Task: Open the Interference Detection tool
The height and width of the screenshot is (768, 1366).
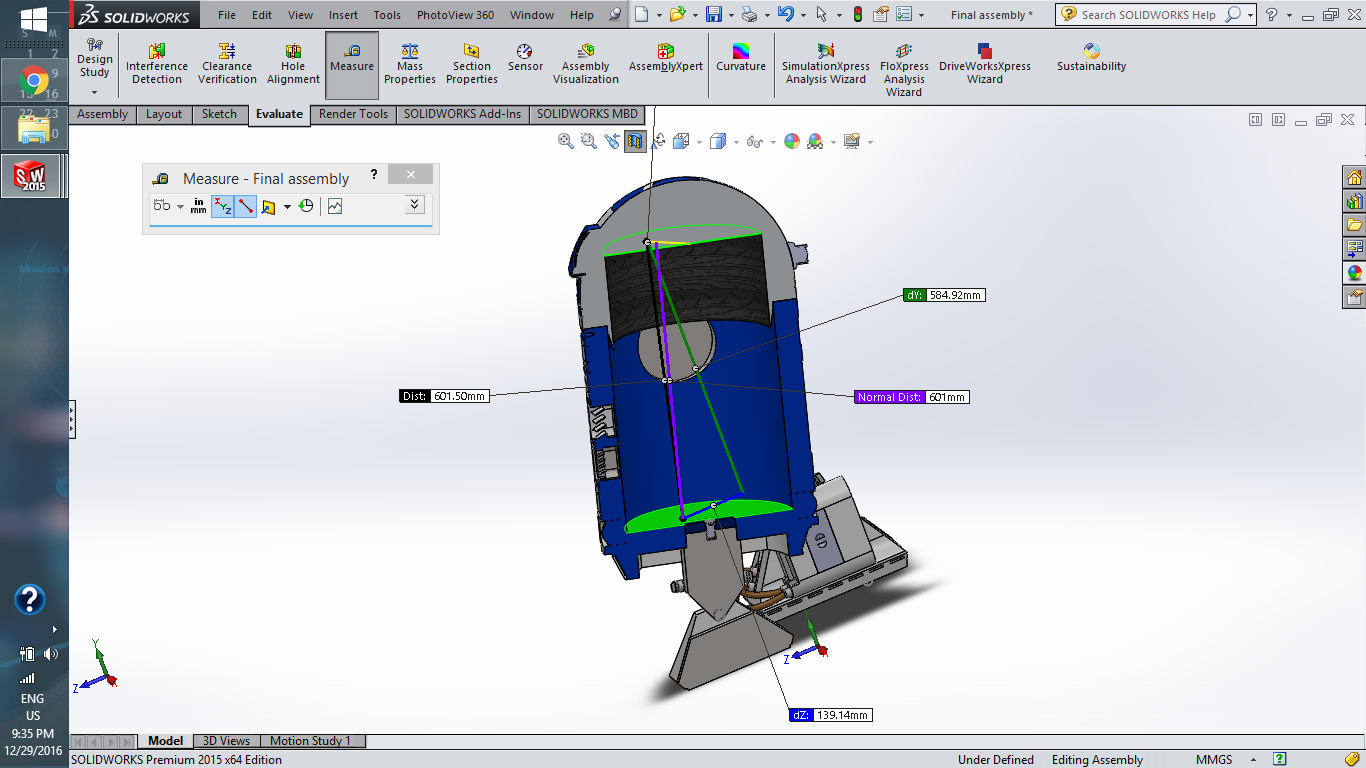Action: 157,65
